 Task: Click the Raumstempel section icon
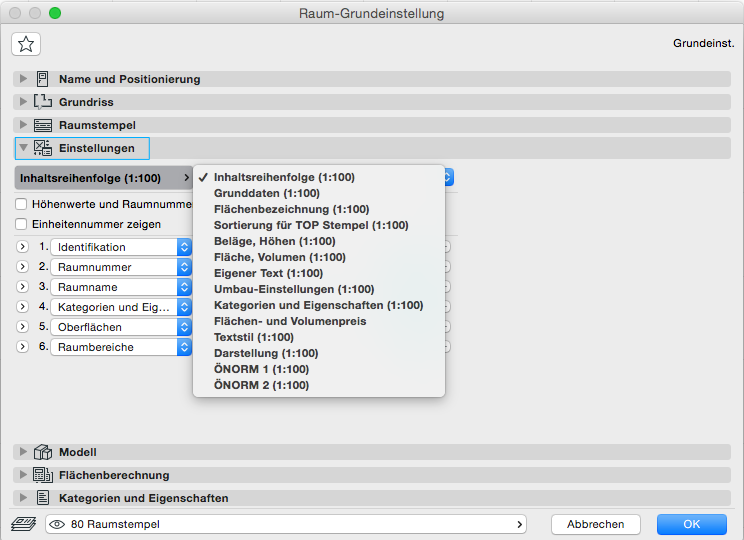pos(42,125)
